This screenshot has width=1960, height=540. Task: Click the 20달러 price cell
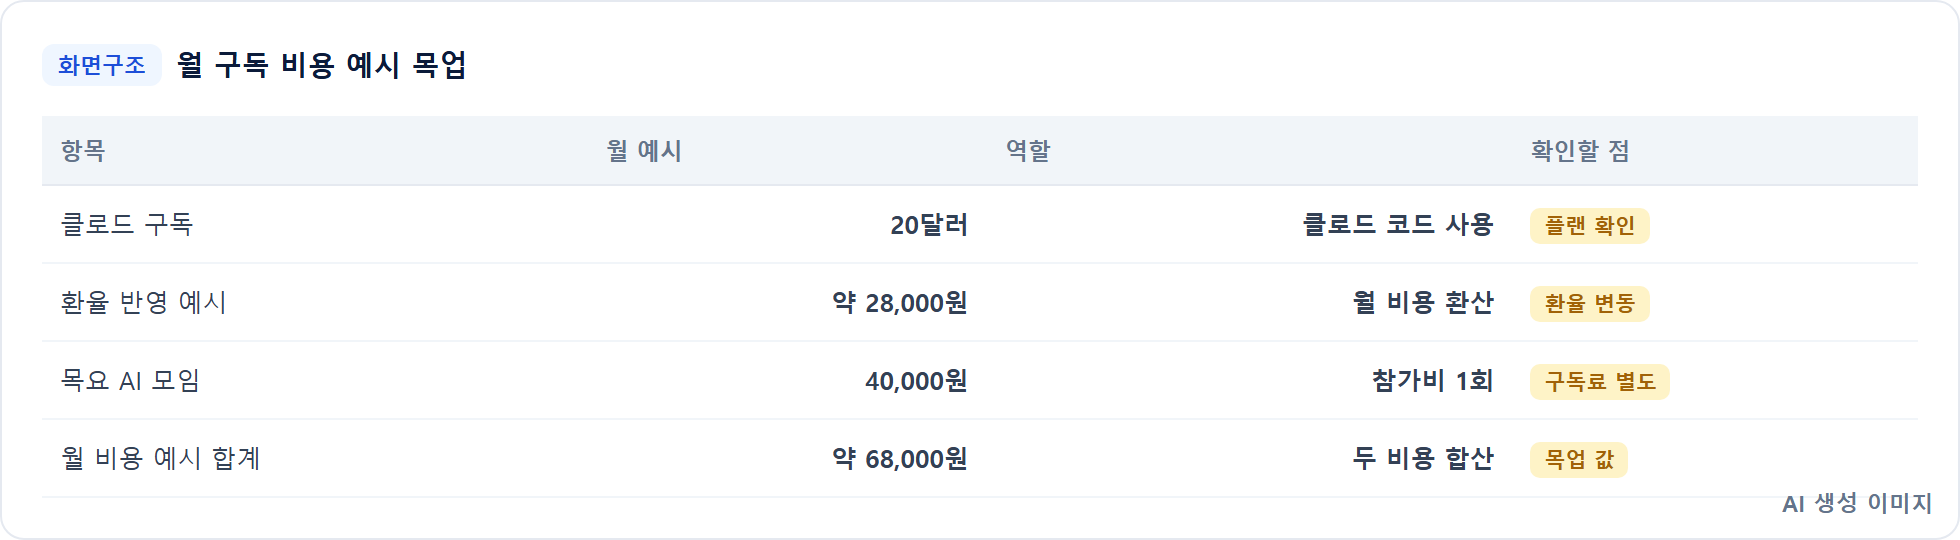(x=929, y=225)
